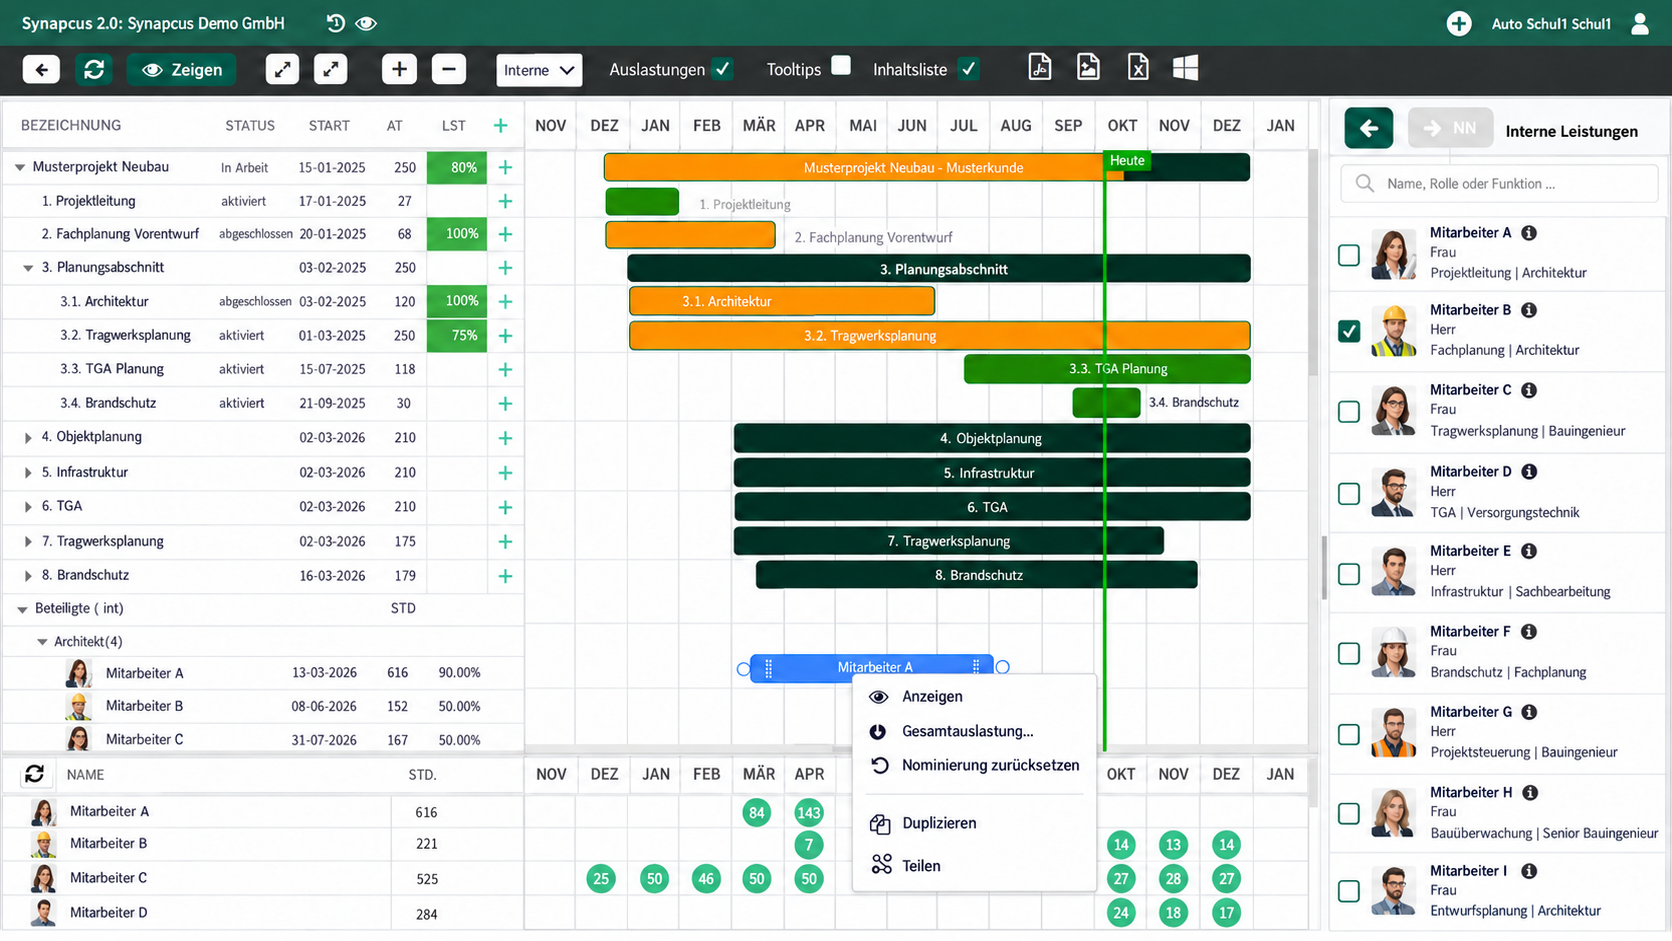
Task: Toggle the Inhaltsliste checkbox
Action: pos(968,68)
